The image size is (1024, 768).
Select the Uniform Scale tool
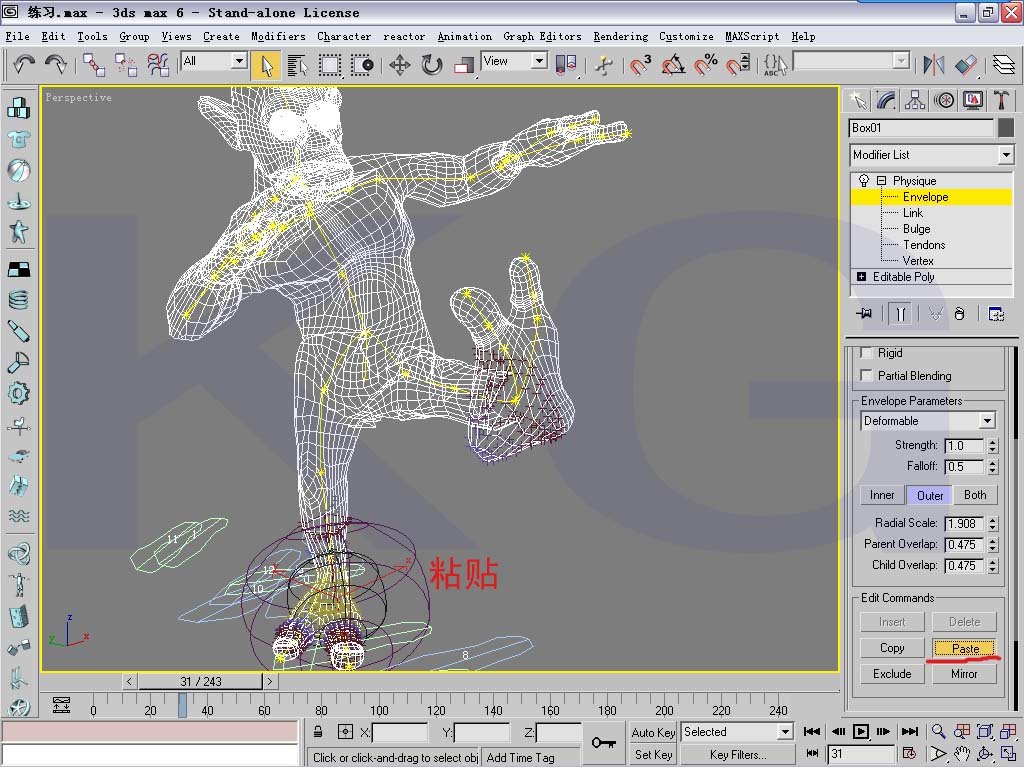click(x=464, y=65)
